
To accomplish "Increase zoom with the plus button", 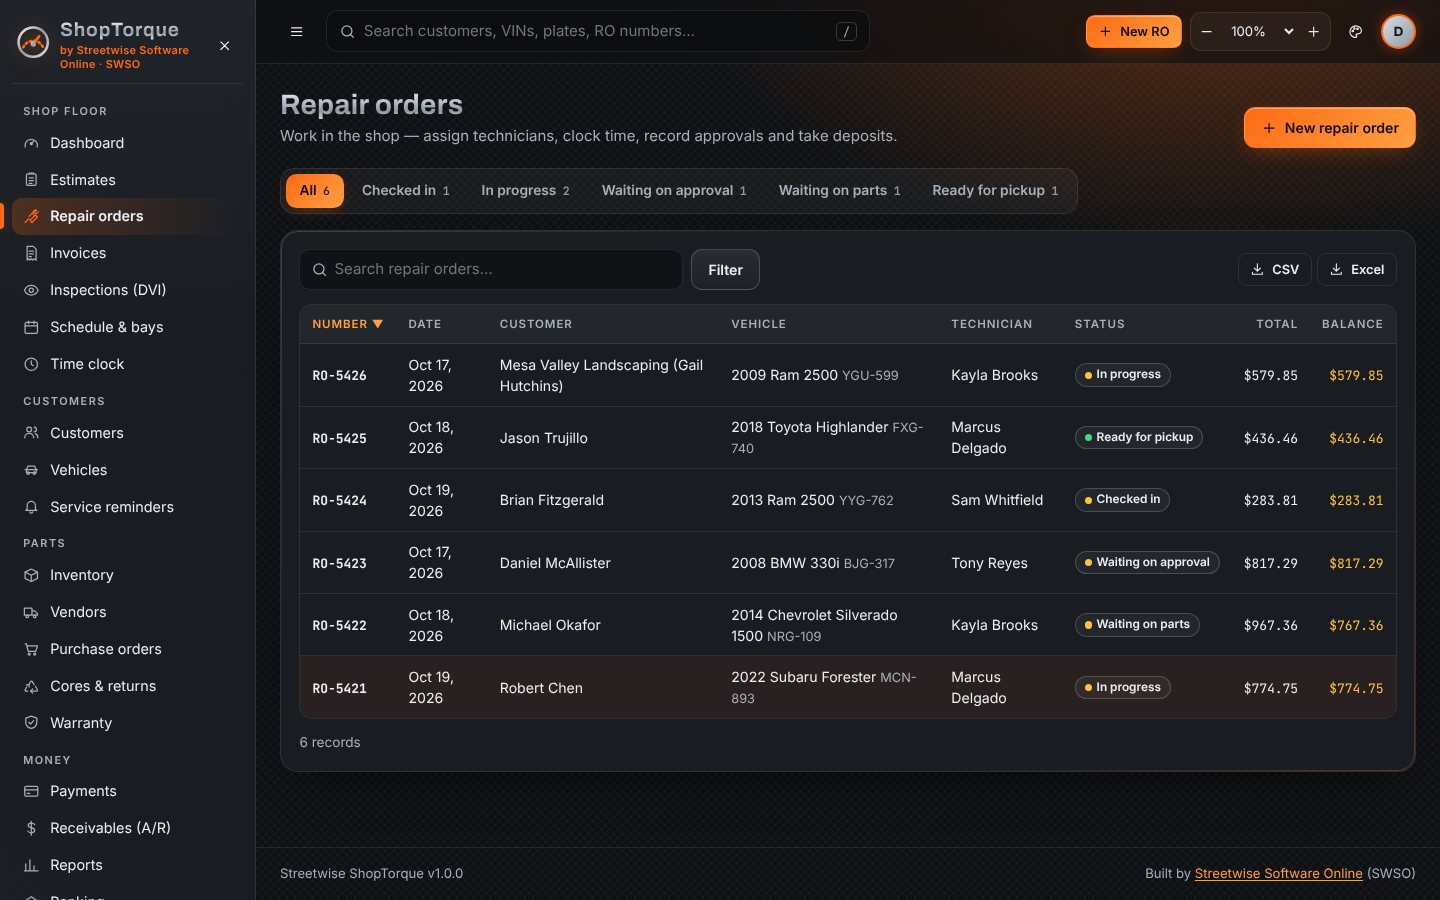I will click(x=1314, y=31).
